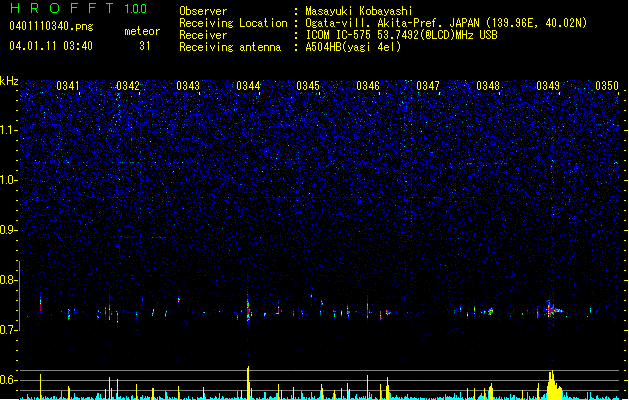Select the ICOM IC-575 receiver text
This screenshot has height=400, width=629.
pos(402,35)
